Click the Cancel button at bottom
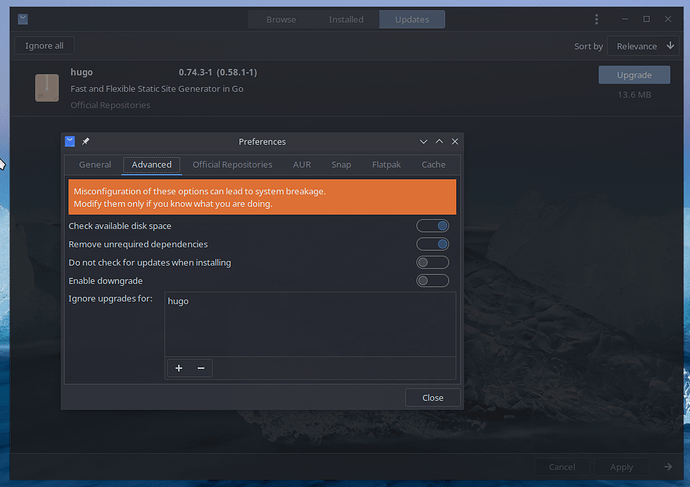Viewport: 690px width, 487px height. pyautogui.click(x=562, y=467)
